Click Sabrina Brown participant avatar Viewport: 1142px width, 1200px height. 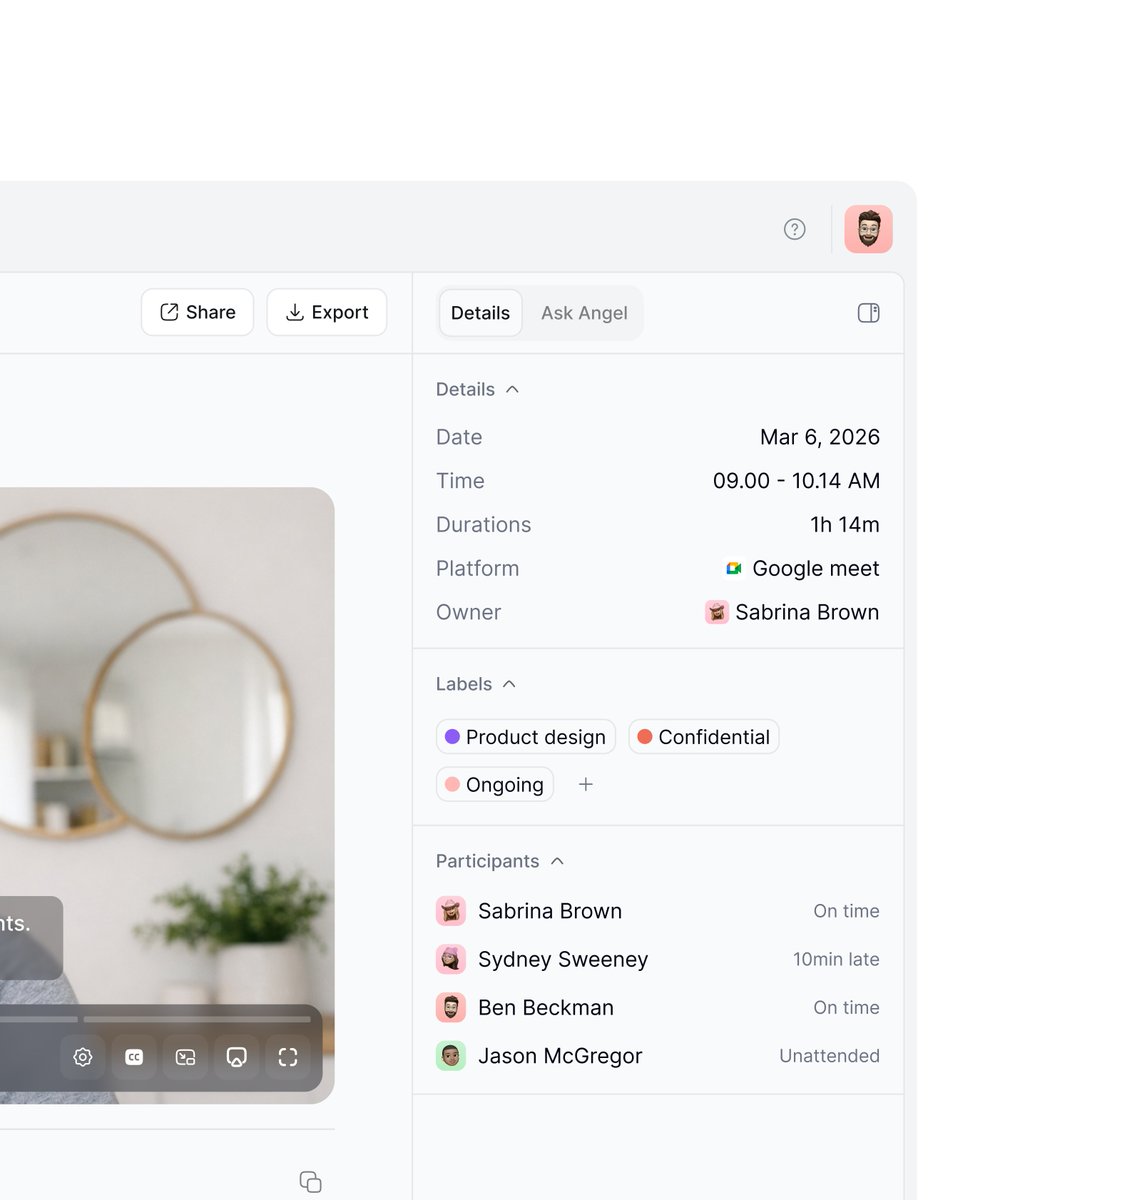tap(451, 911)
